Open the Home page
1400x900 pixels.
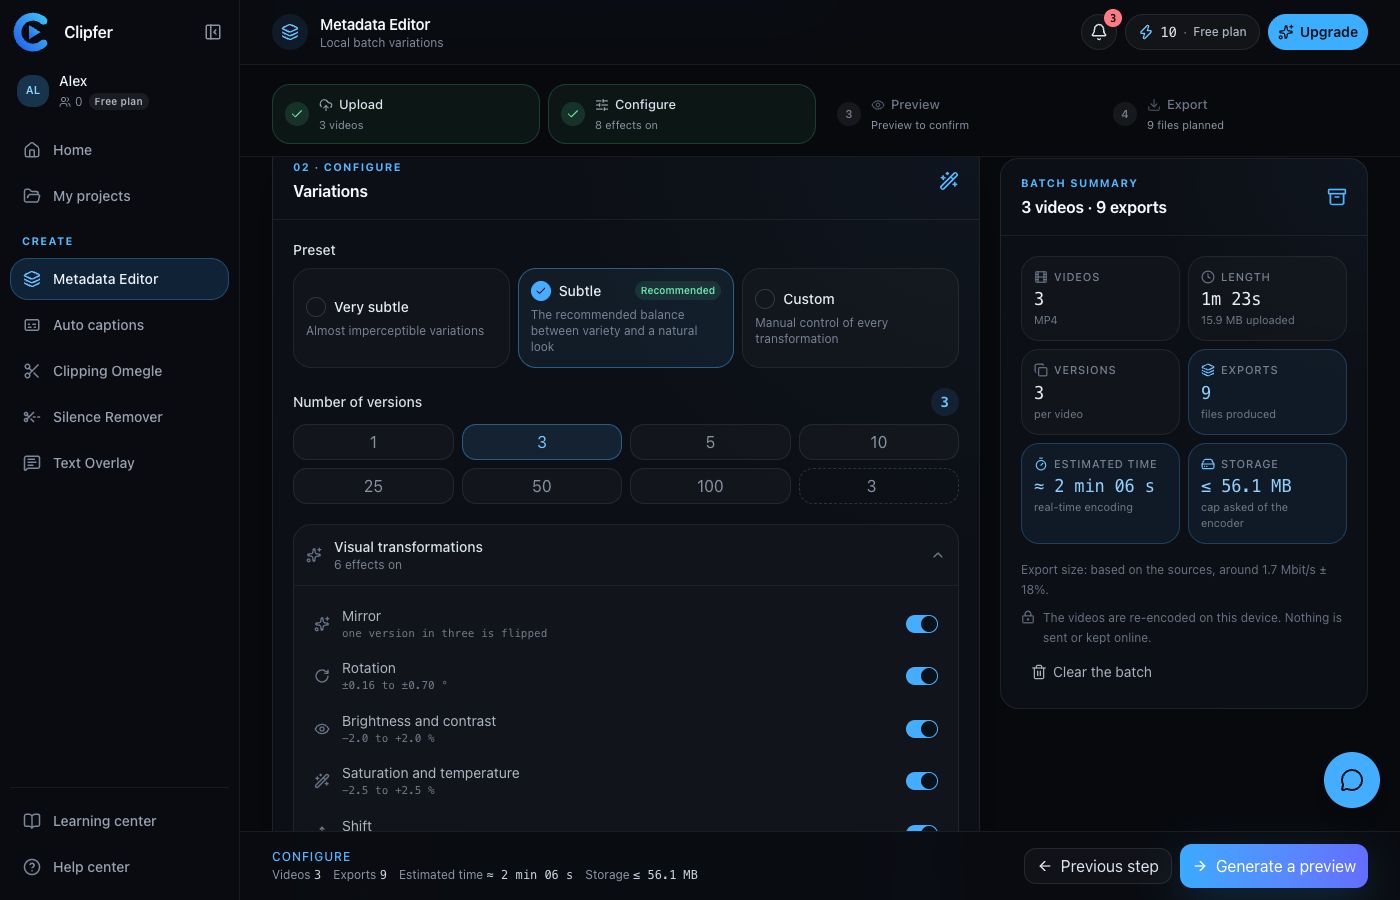tap(119, 150)
